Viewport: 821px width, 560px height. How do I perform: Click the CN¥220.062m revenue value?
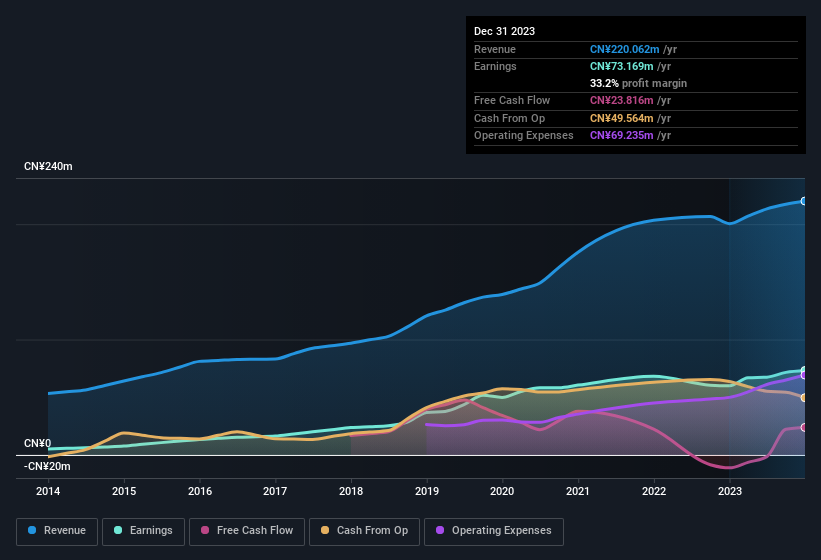625,49
